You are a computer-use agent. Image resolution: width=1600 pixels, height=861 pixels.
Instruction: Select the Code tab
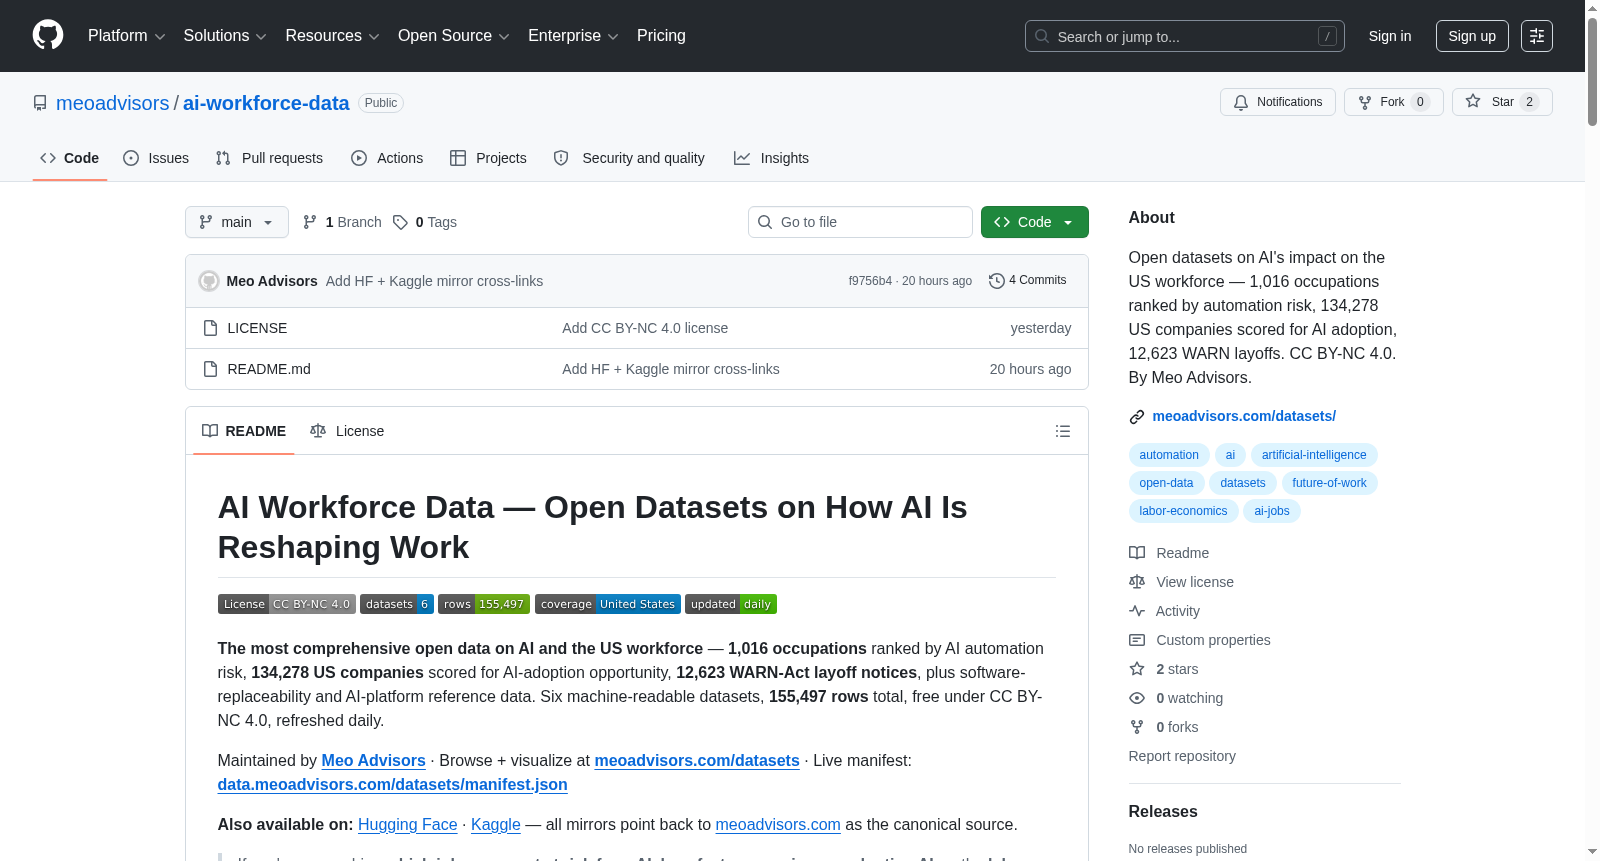point(70,158)
